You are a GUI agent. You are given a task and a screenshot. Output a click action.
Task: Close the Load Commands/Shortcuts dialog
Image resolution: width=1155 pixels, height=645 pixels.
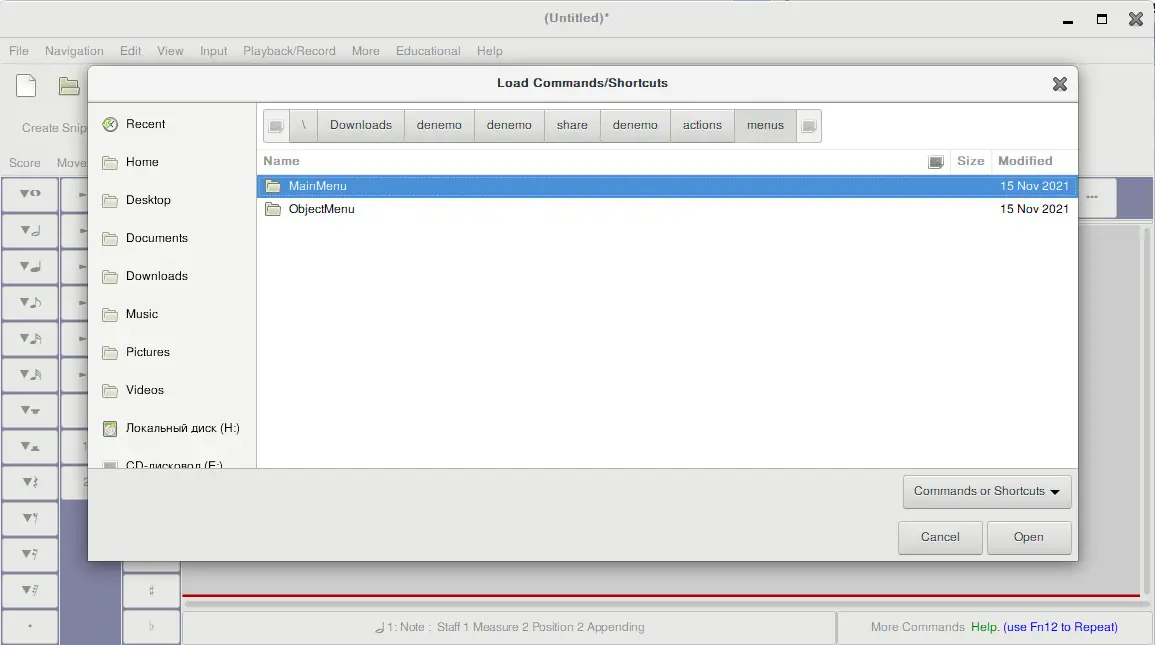click(1060, 84)
